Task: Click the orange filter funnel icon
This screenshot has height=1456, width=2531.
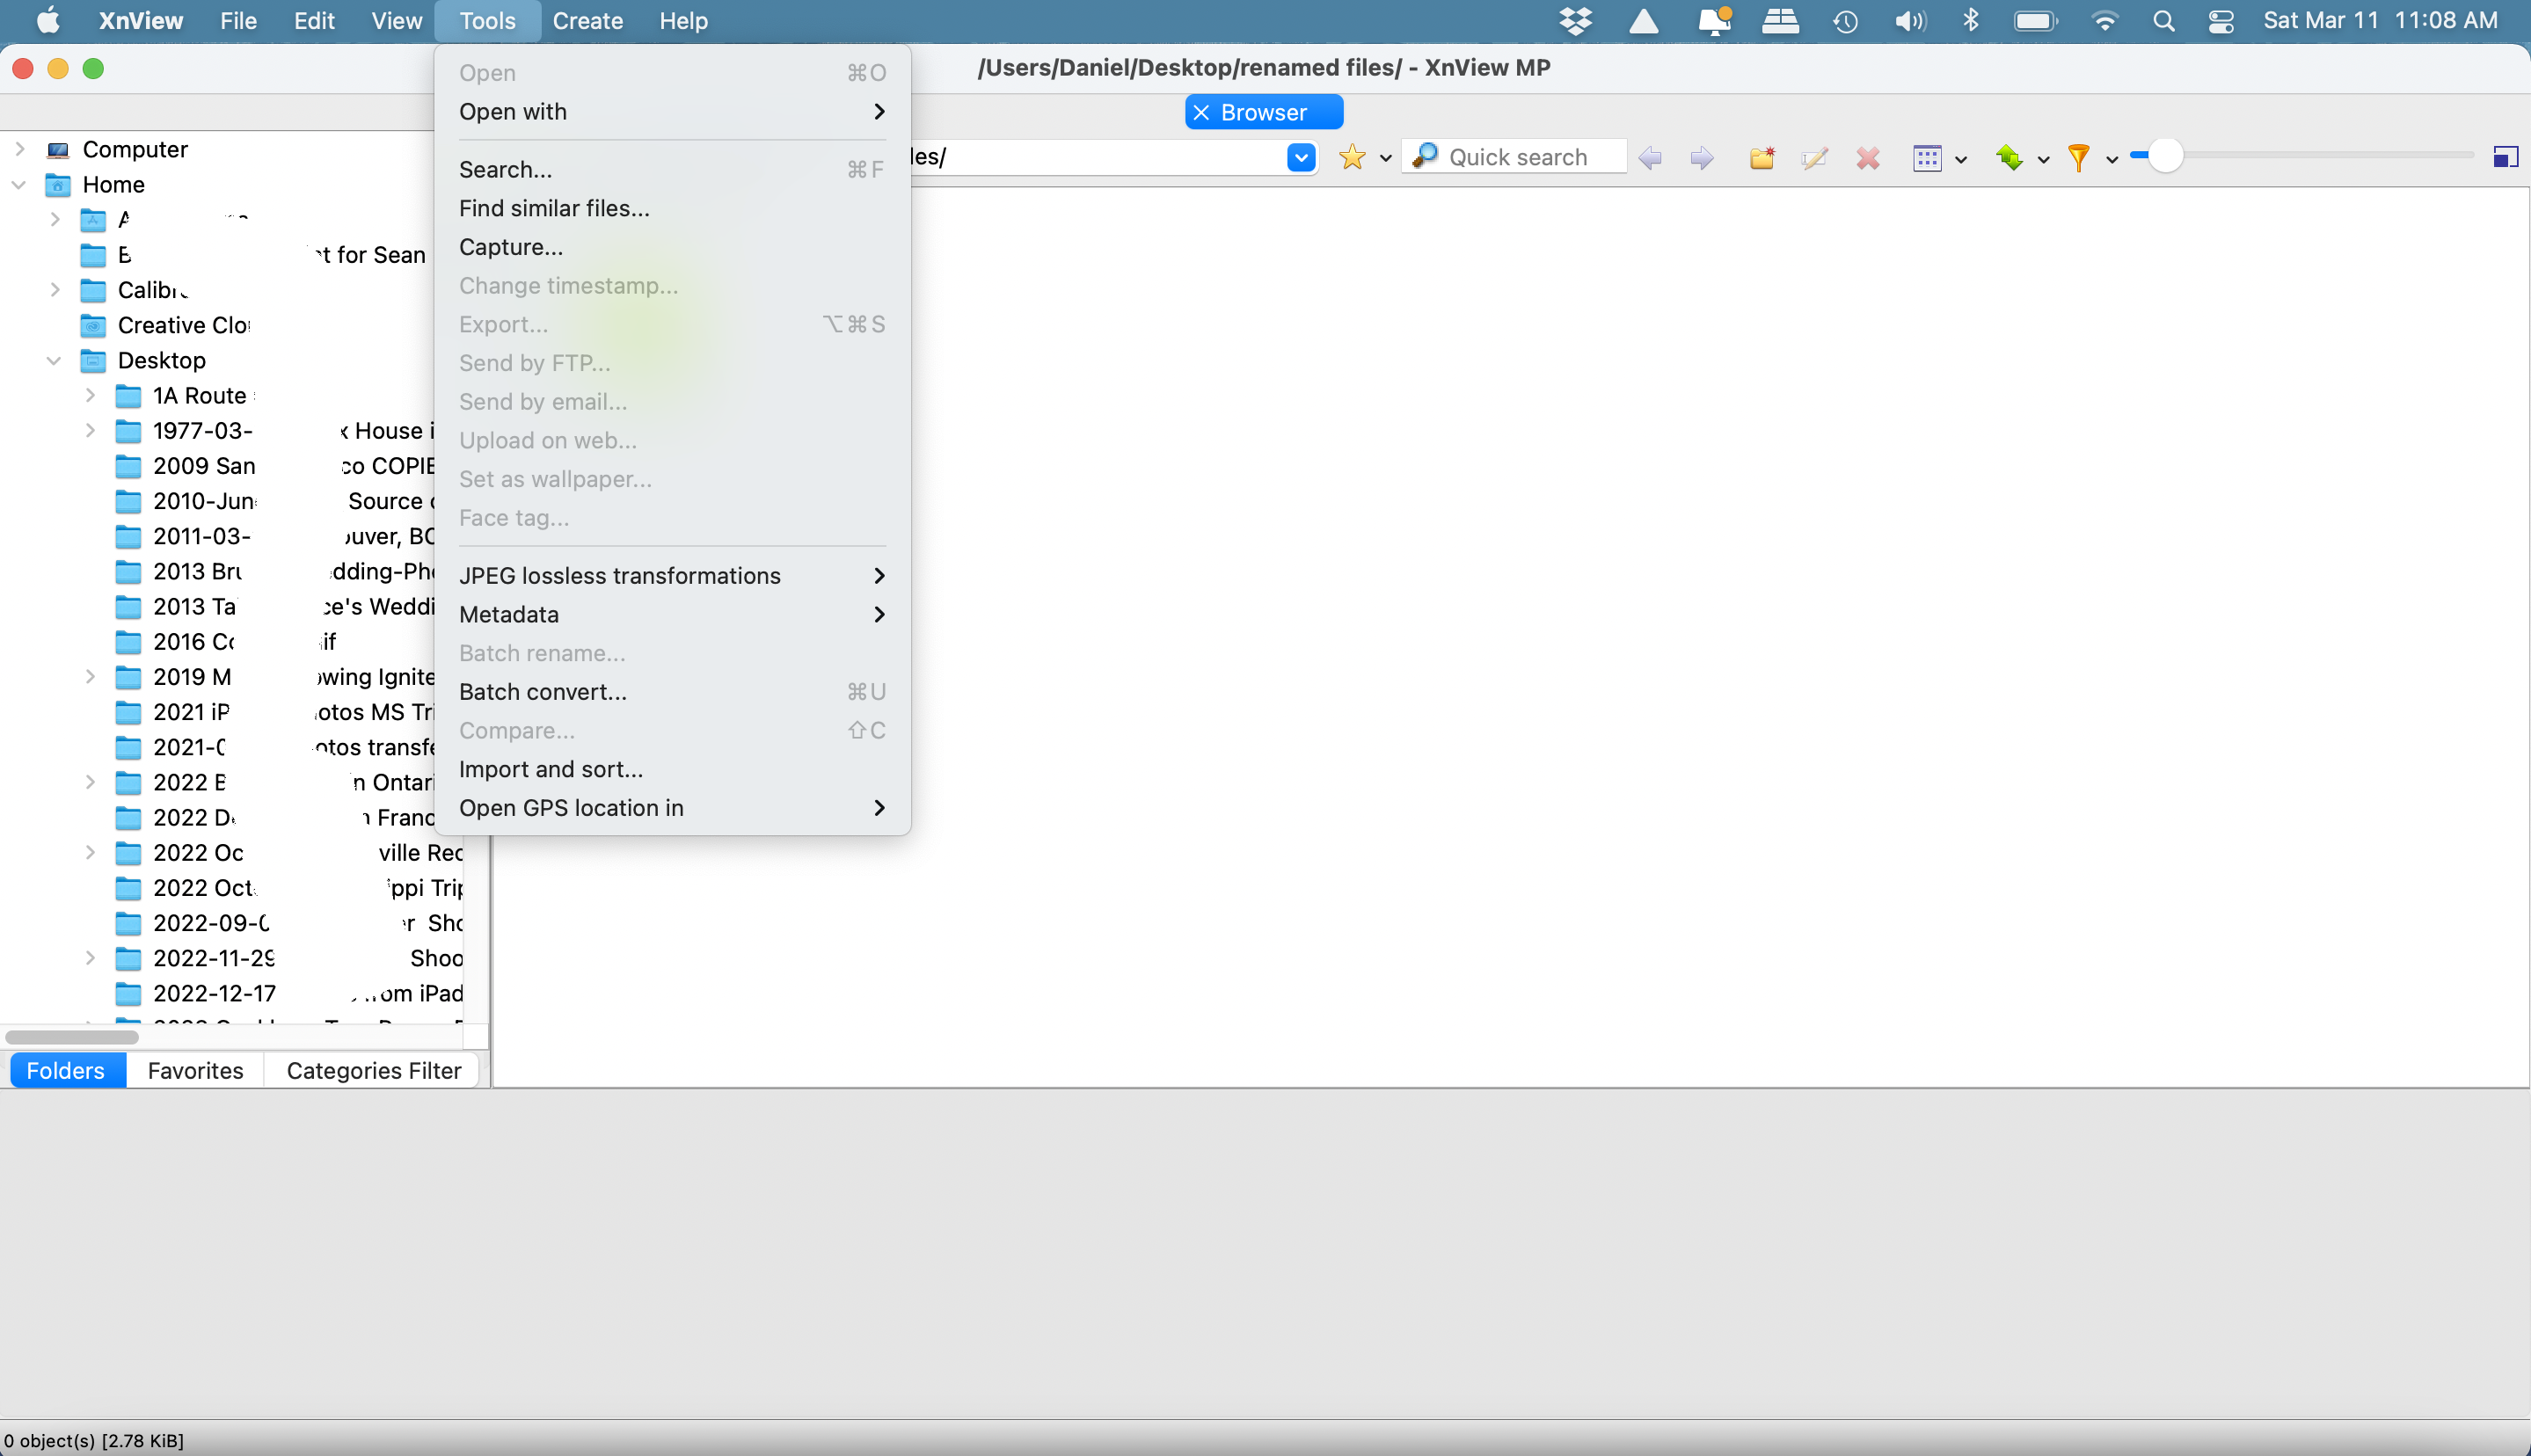Action: (2078, 158)
